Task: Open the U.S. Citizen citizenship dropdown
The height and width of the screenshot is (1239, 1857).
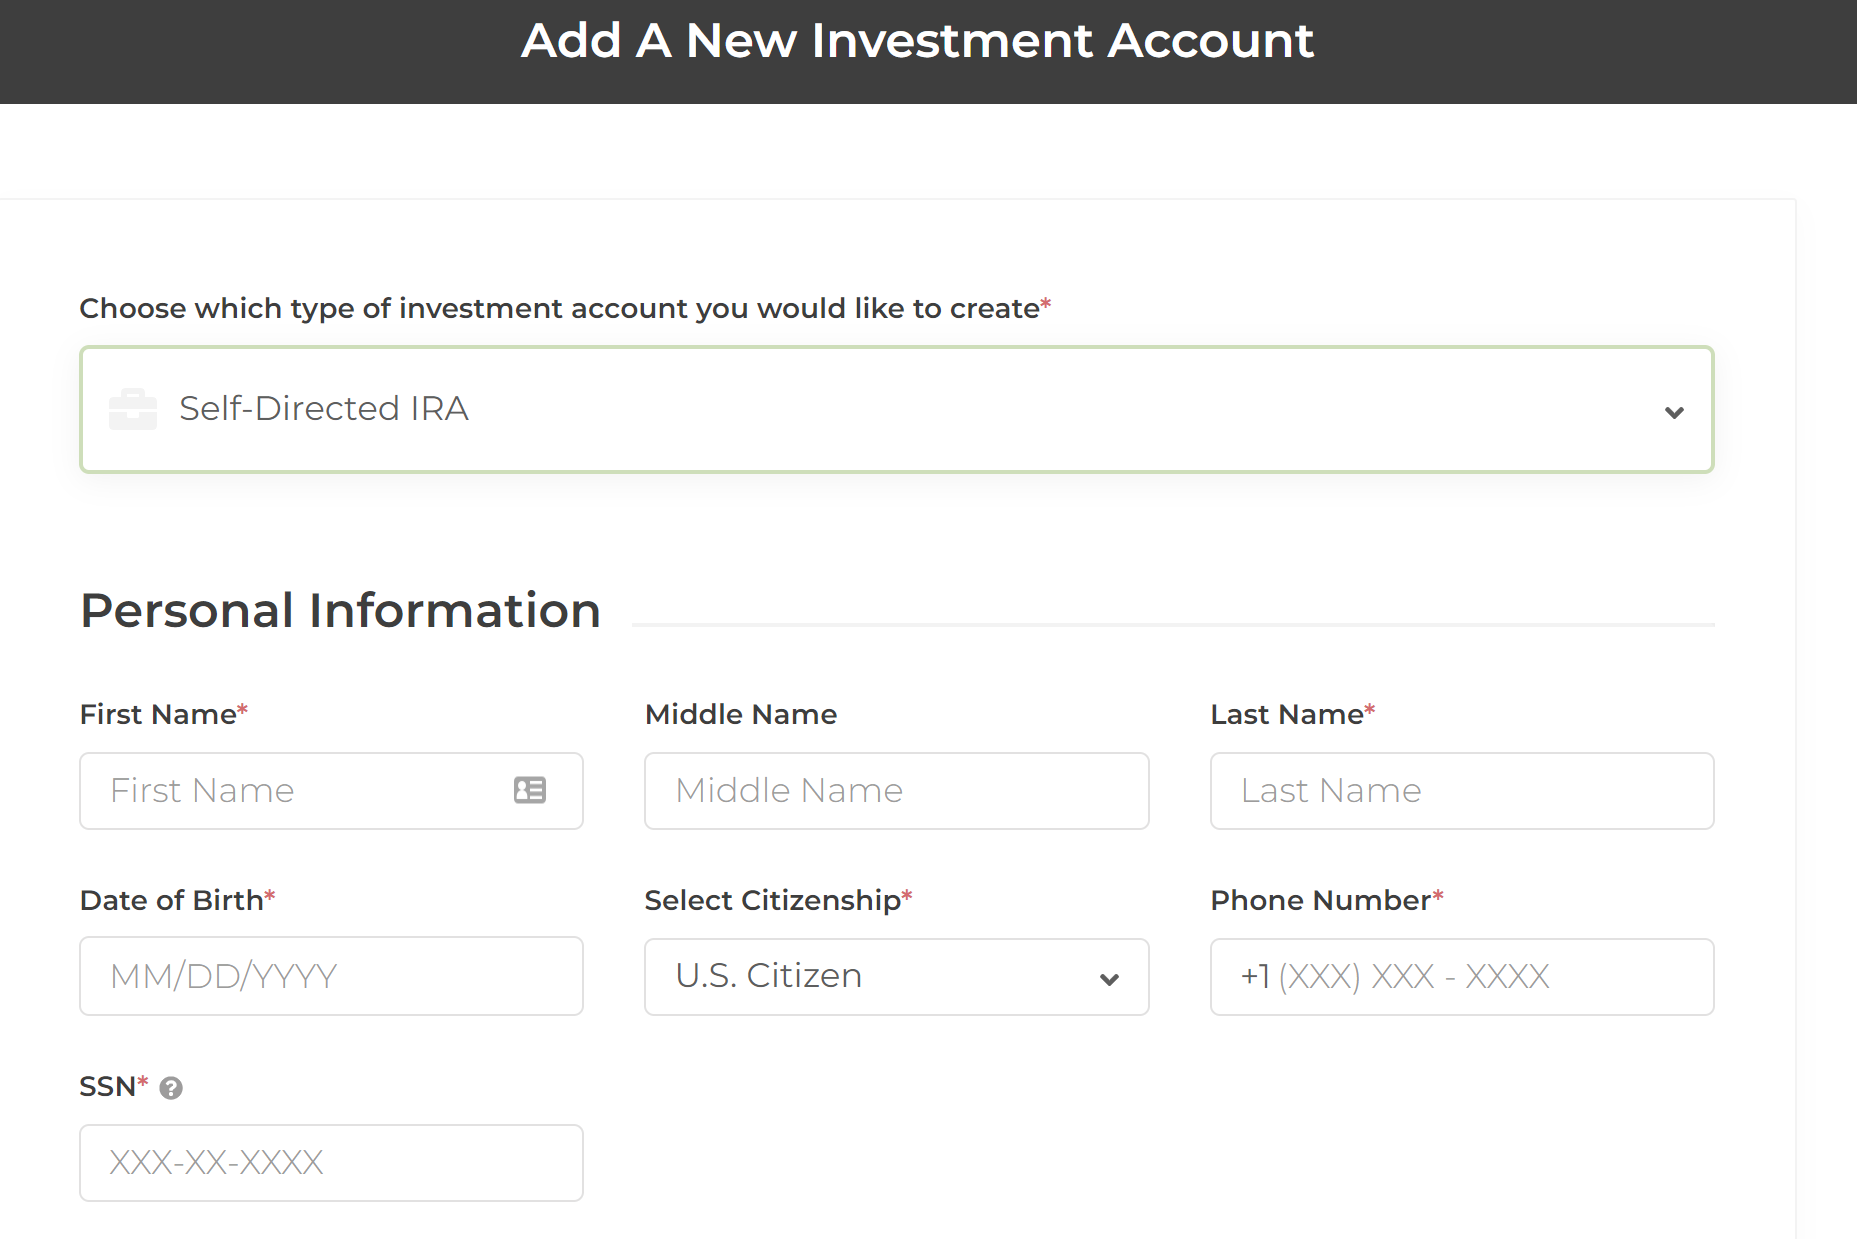Action: pos(880,976)
